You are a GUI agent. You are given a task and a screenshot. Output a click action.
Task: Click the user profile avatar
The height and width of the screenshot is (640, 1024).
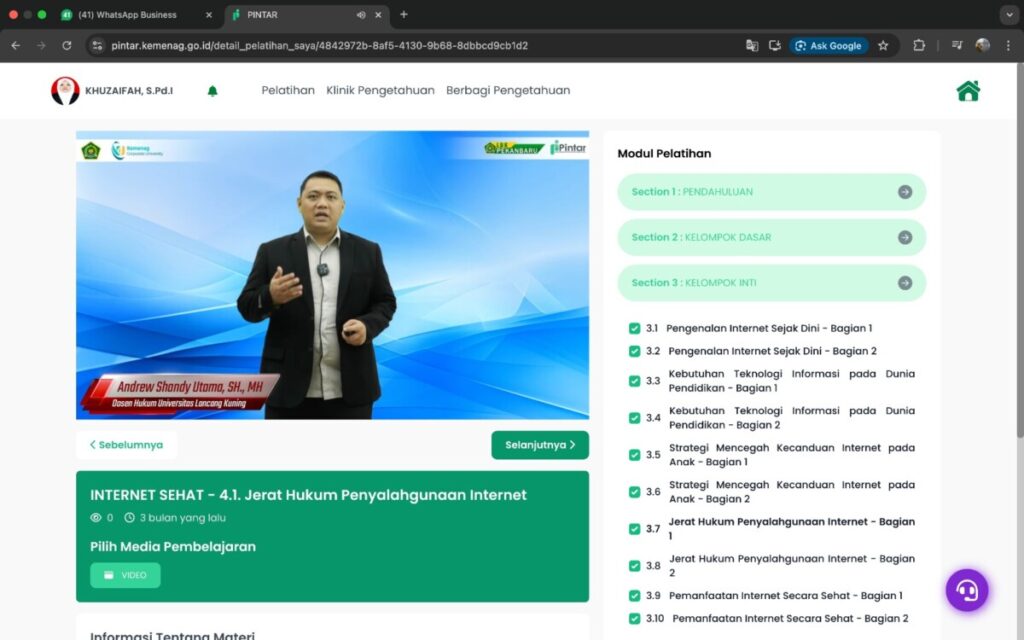(65, 91)
